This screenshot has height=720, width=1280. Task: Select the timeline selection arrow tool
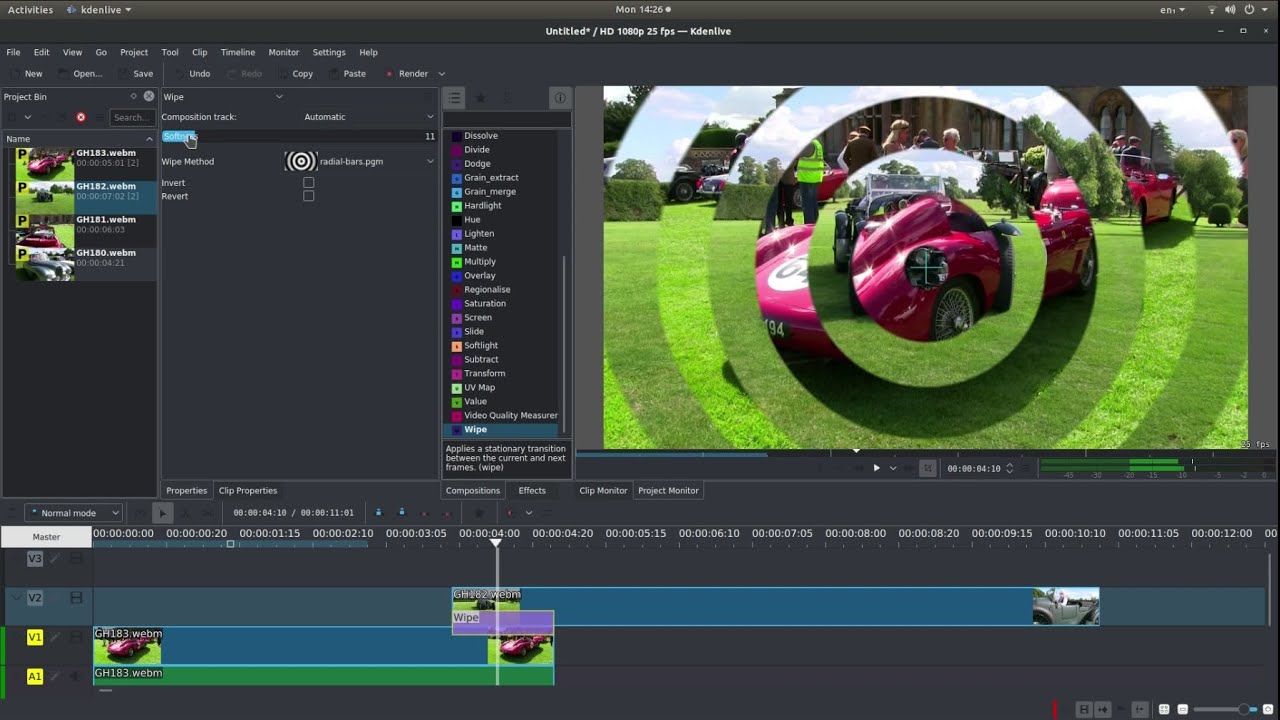[162, 513]
